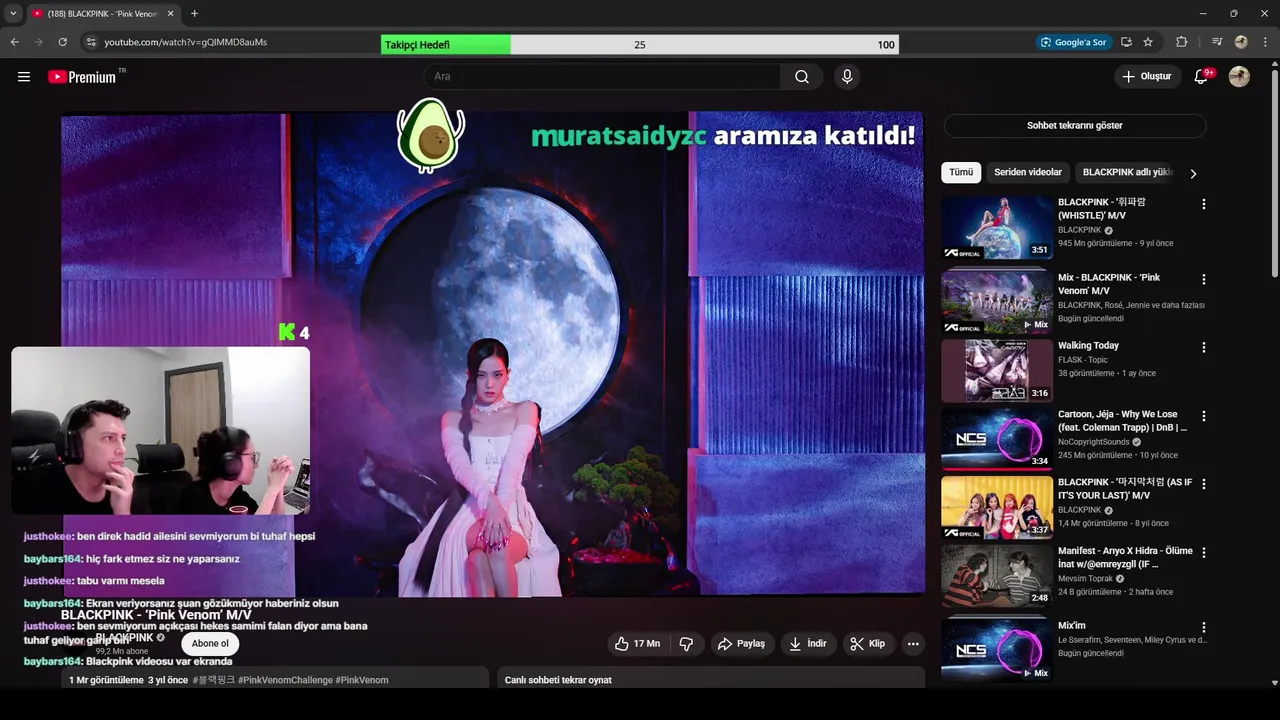Open Walking Today thumbnail

point(997,371)
